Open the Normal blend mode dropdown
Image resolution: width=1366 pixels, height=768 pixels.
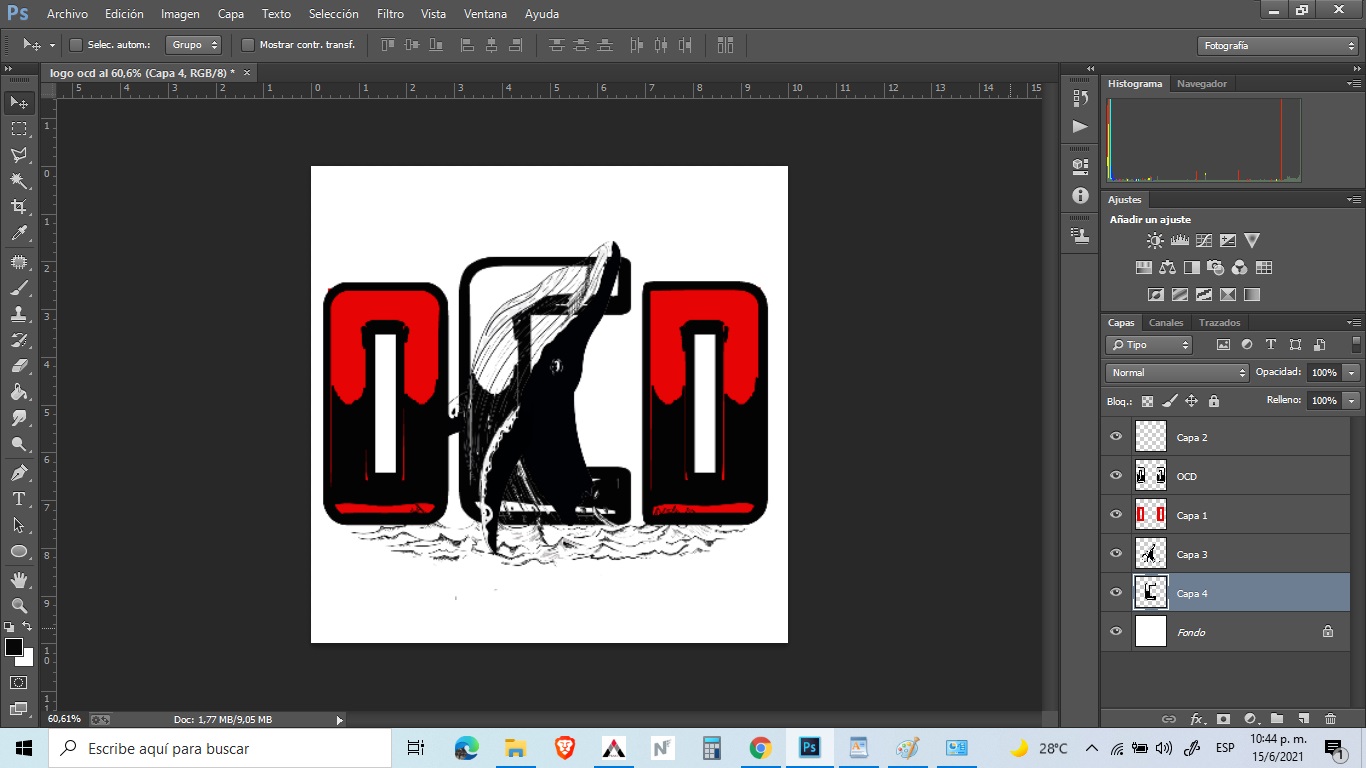(x=1177, y=373)
